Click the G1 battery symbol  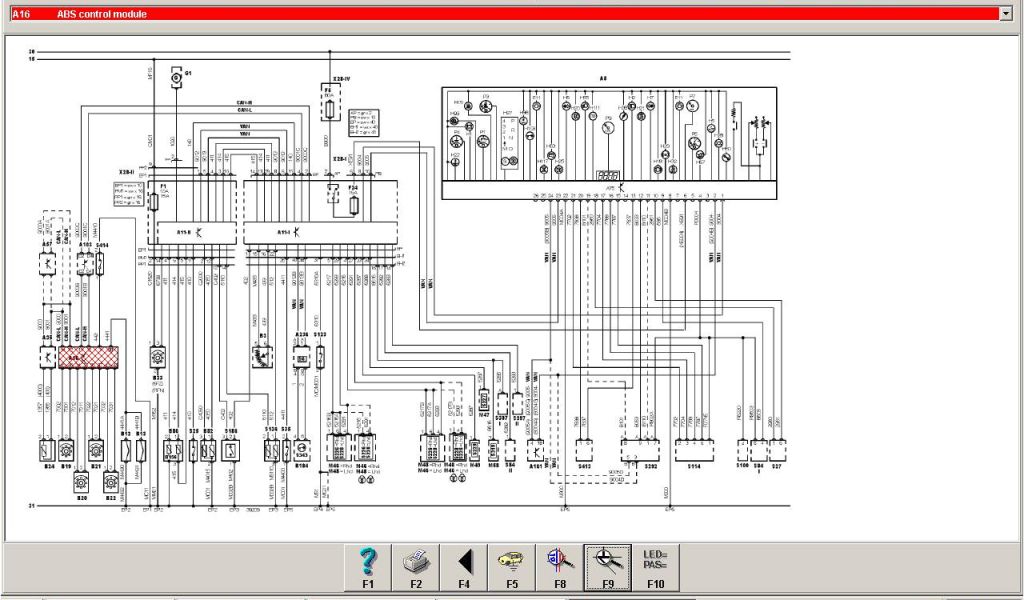click(176, 77)
